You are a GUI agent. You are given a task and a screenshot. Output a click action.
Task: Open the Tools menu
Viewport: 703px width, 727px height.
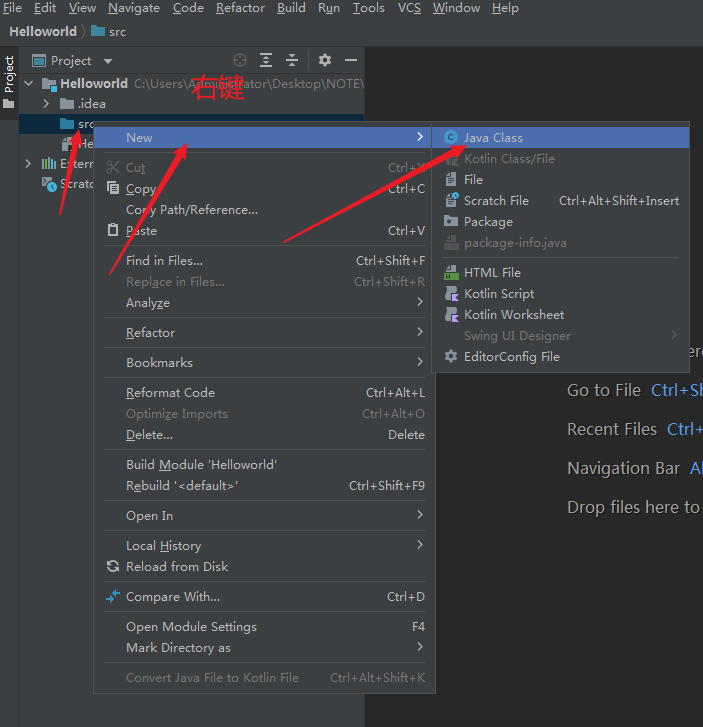[x=369, y=8]
